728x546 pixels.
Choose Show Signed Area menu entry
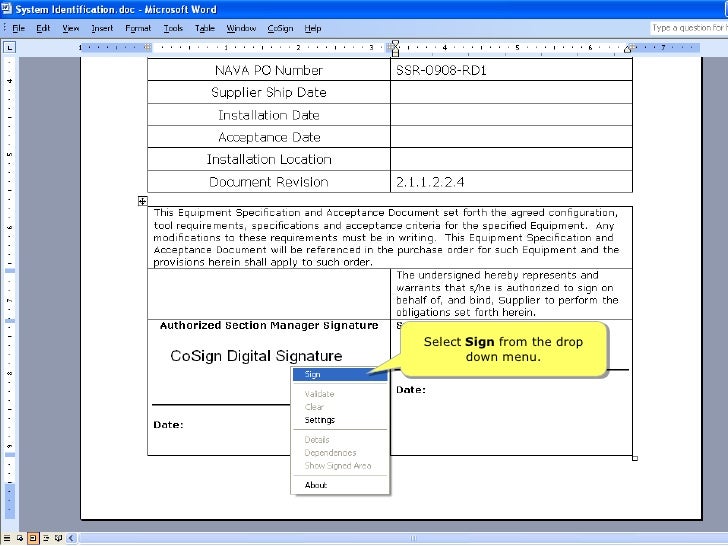tap(340, 465)
